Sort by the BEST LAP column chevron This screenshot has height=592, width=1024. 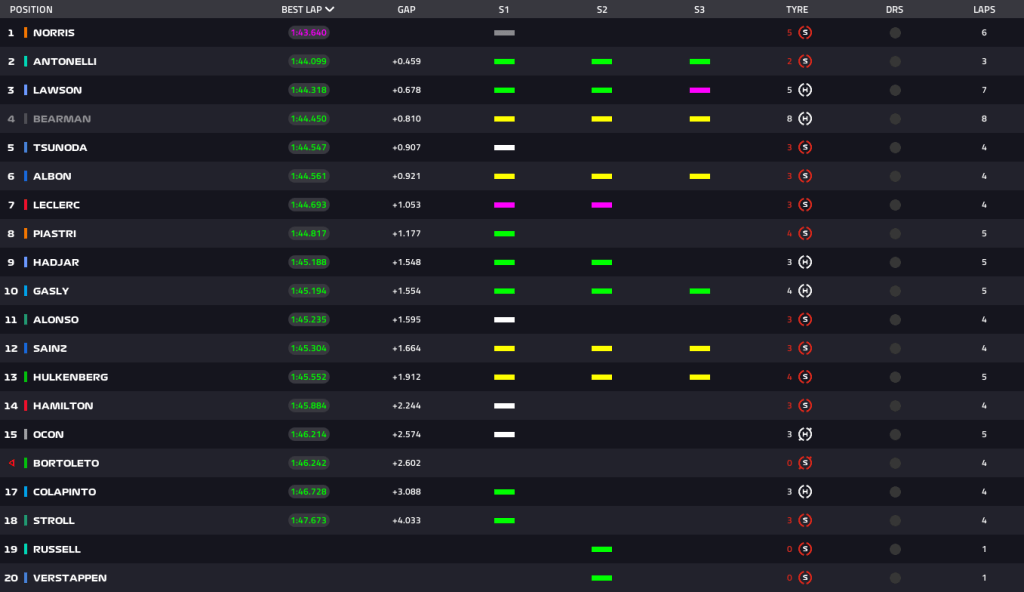[x=330, y=9]
